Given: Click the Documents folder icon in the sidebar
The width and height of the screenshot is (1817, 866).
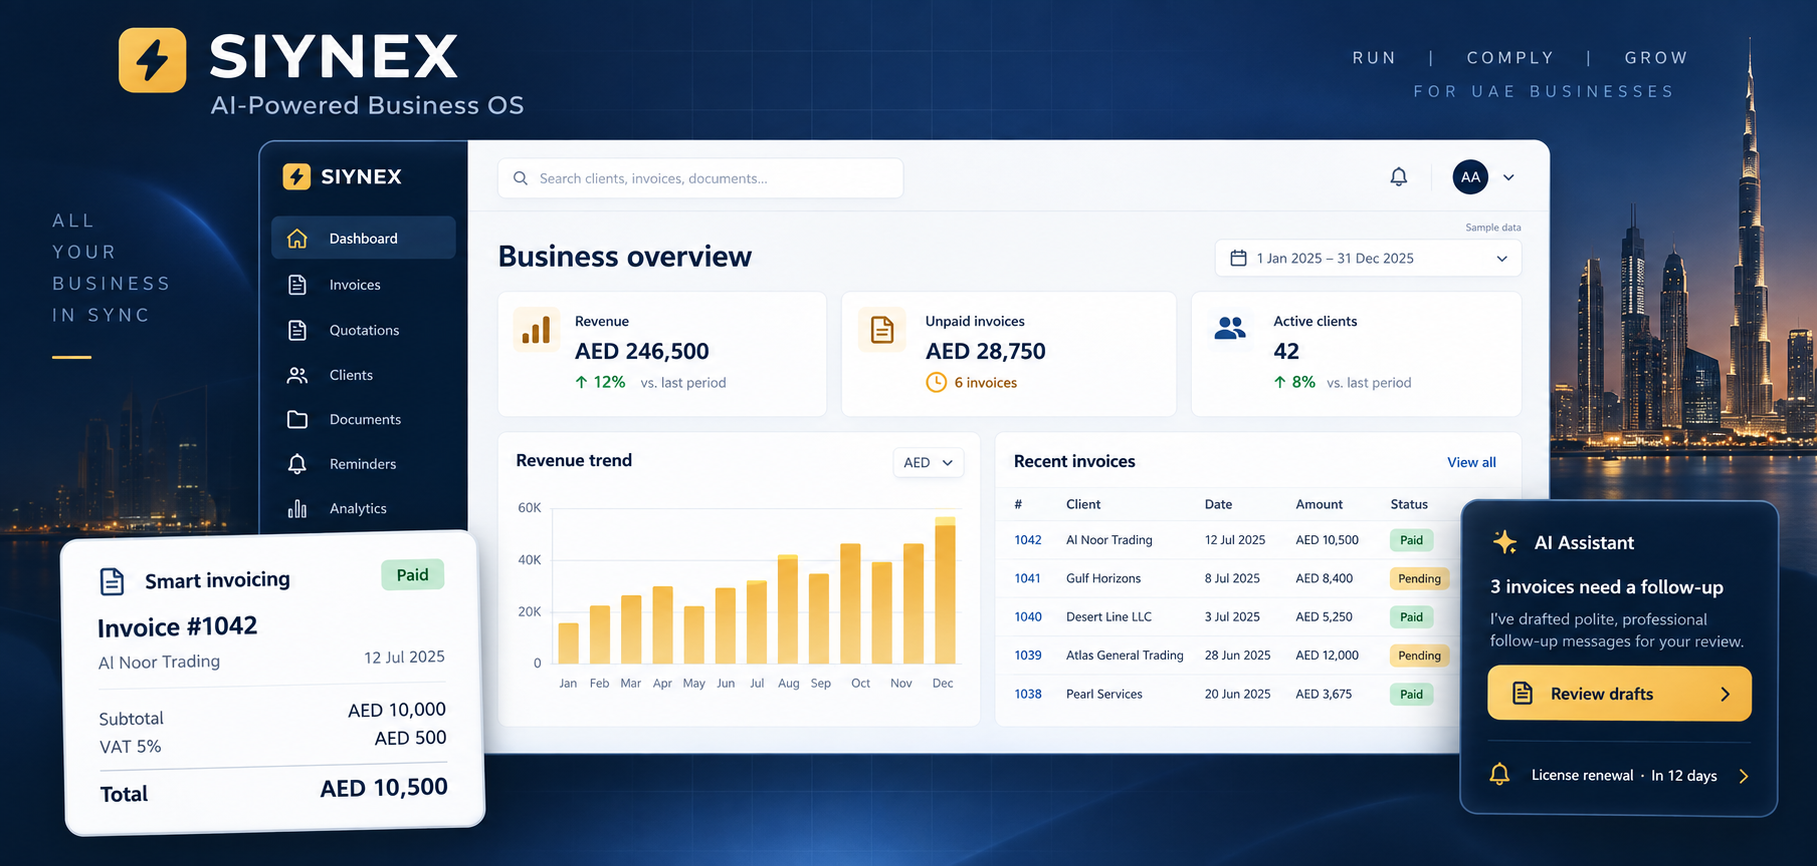Looking at the screenshot, I should (297, 419).
